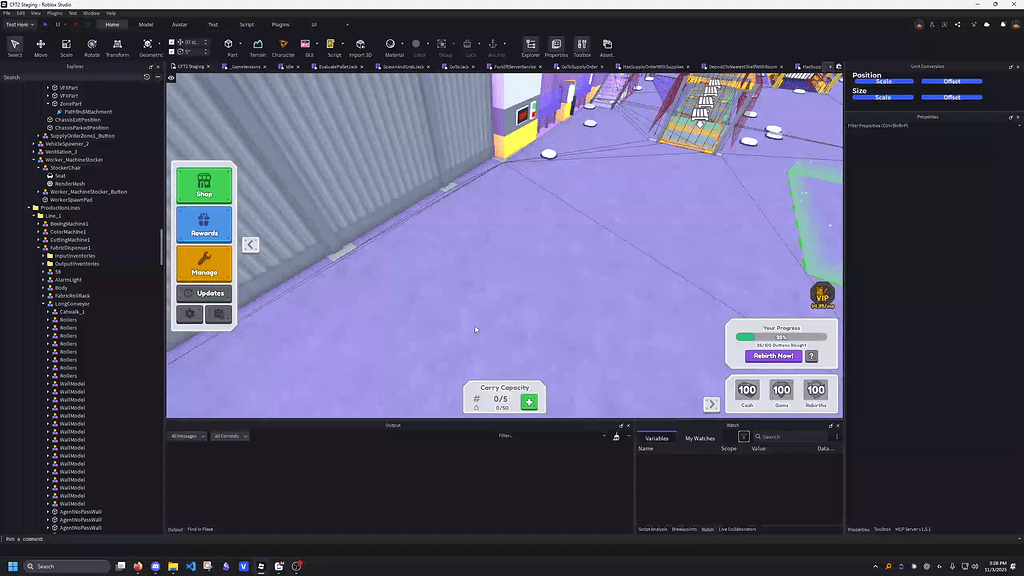
Task: Expand the FabricDispenser1 item in Explorer
Action: click(37, 247)
